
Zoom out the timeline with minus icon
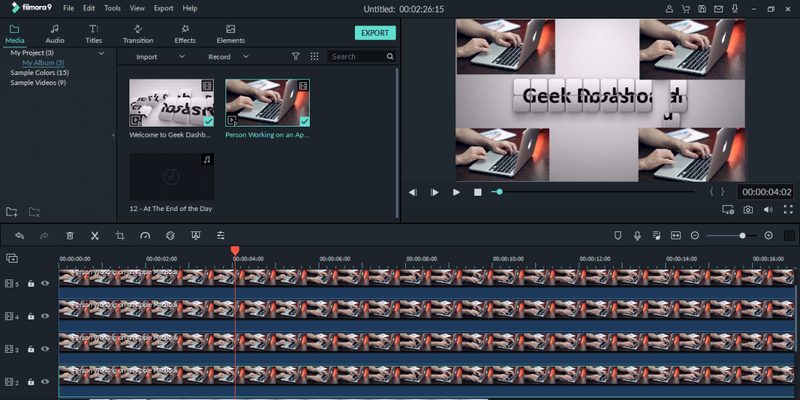694,236
